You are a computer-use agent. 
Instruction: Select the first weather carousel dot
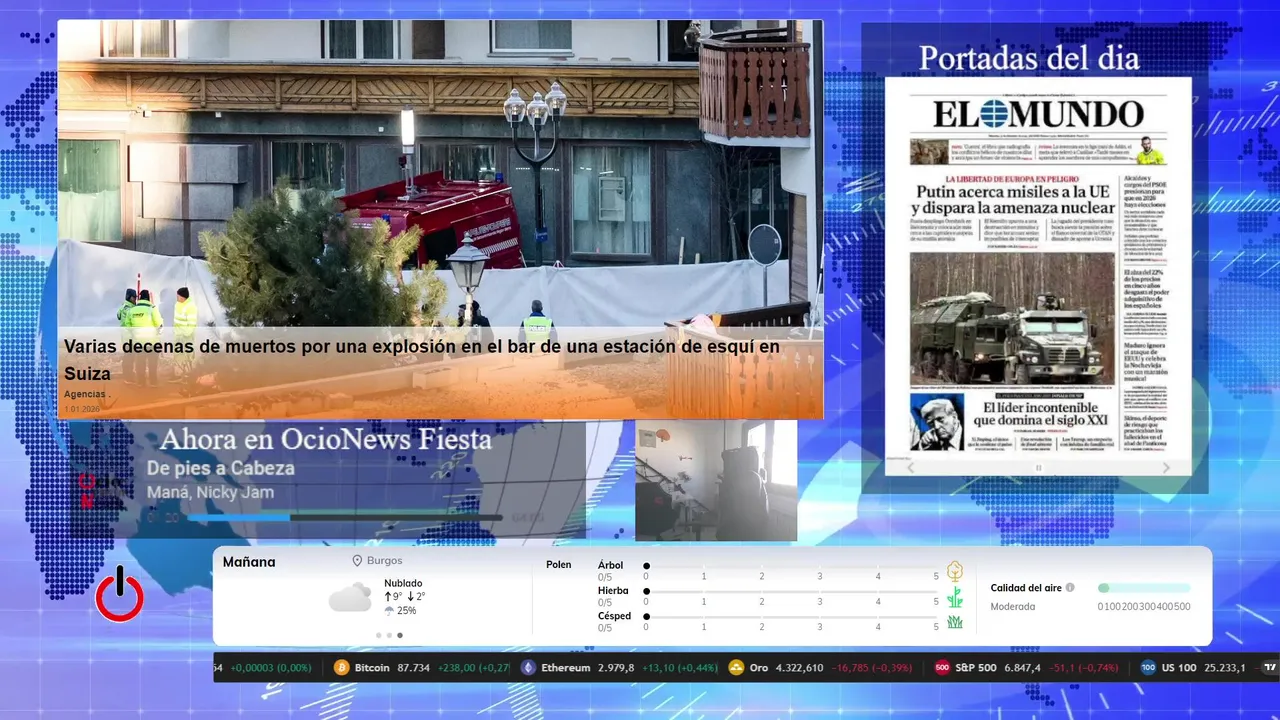(378, 635)
